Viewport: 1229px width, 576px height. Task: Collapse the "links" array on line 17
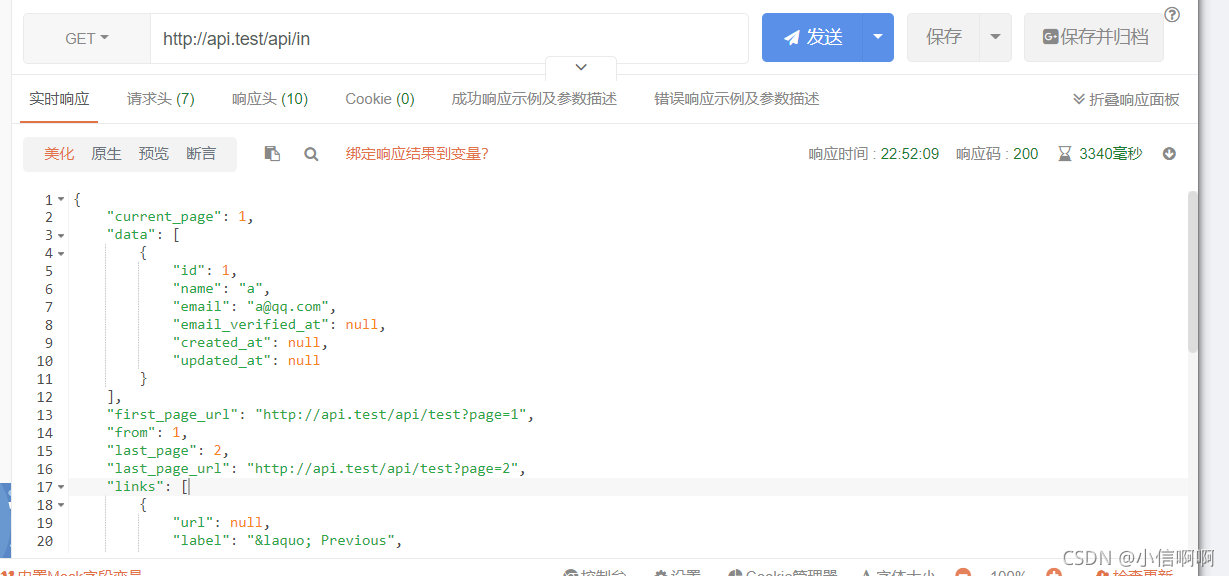(x=60, y=488)
